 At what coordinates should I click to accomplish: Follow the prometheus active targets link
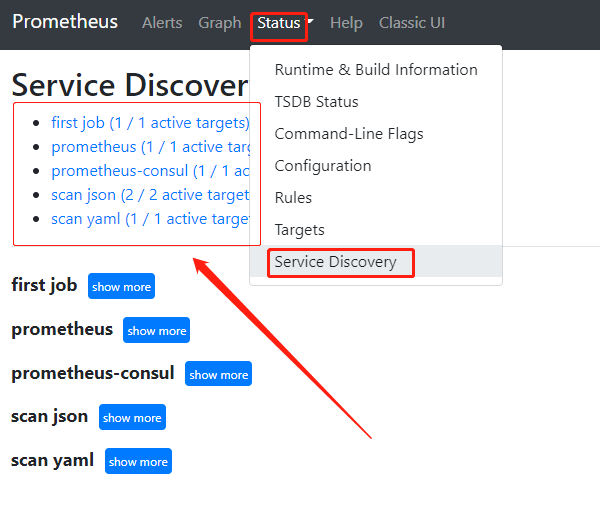pyautogui.click(x=150, y=147)
